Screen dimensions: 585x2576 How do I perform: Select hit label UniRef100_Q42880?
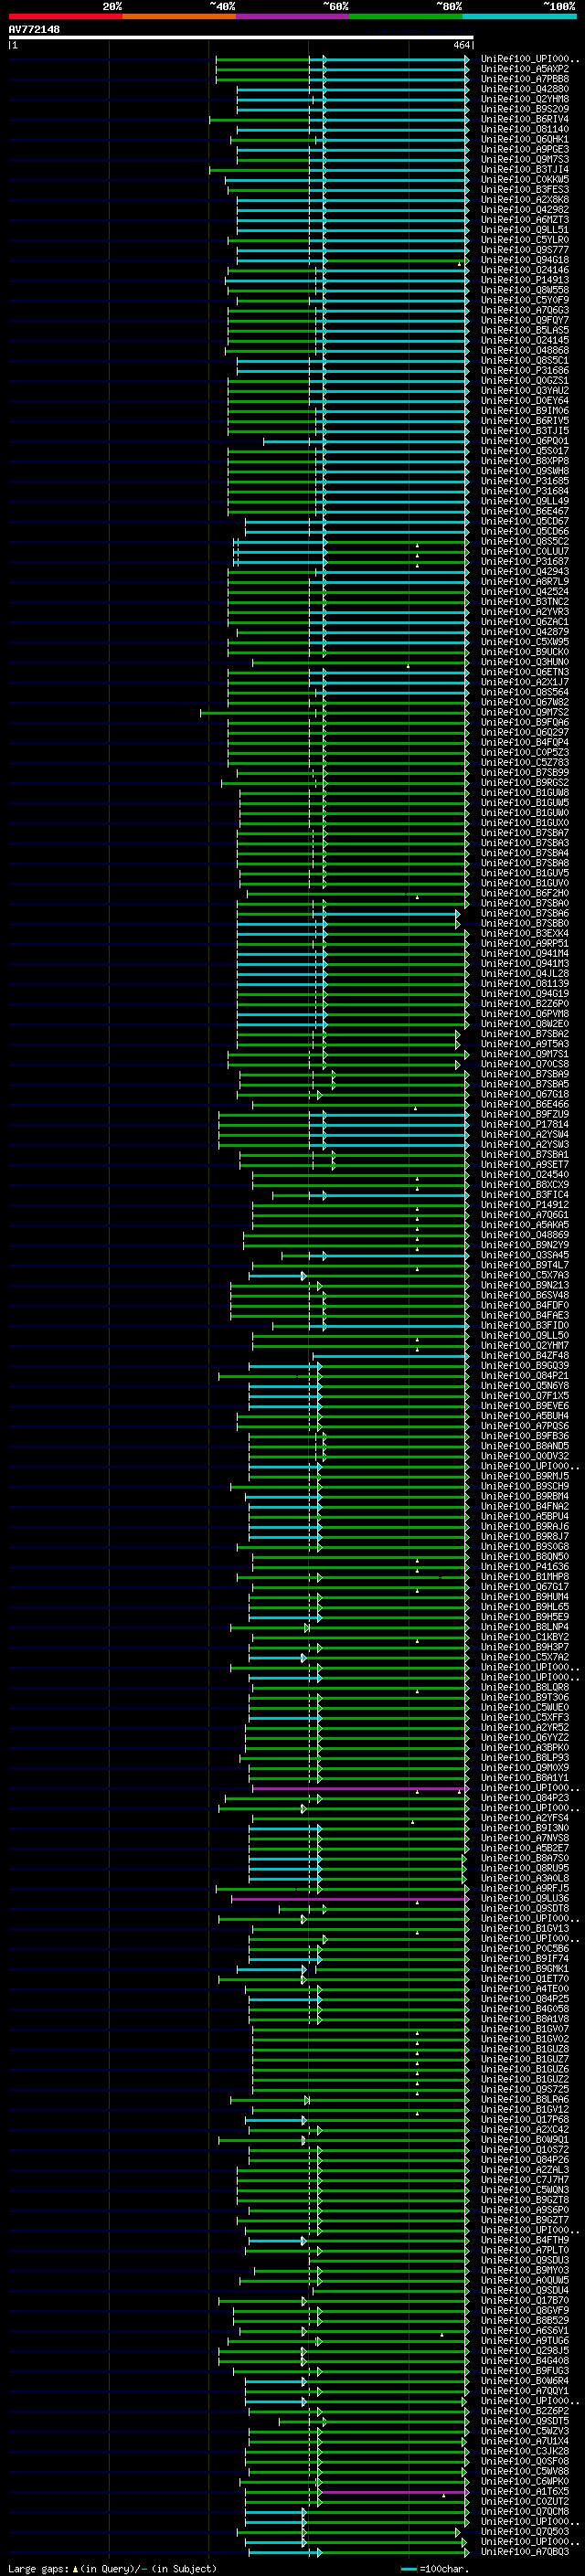click(x=525, y=89)
